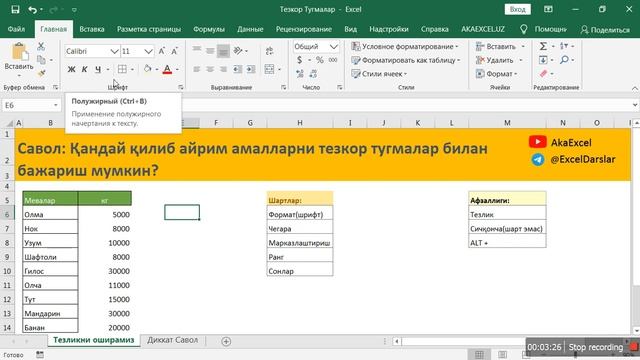This screenshot has width=640, height=360.
Task: Click the Помощник lightbulb search
Action: click(543, 29)
